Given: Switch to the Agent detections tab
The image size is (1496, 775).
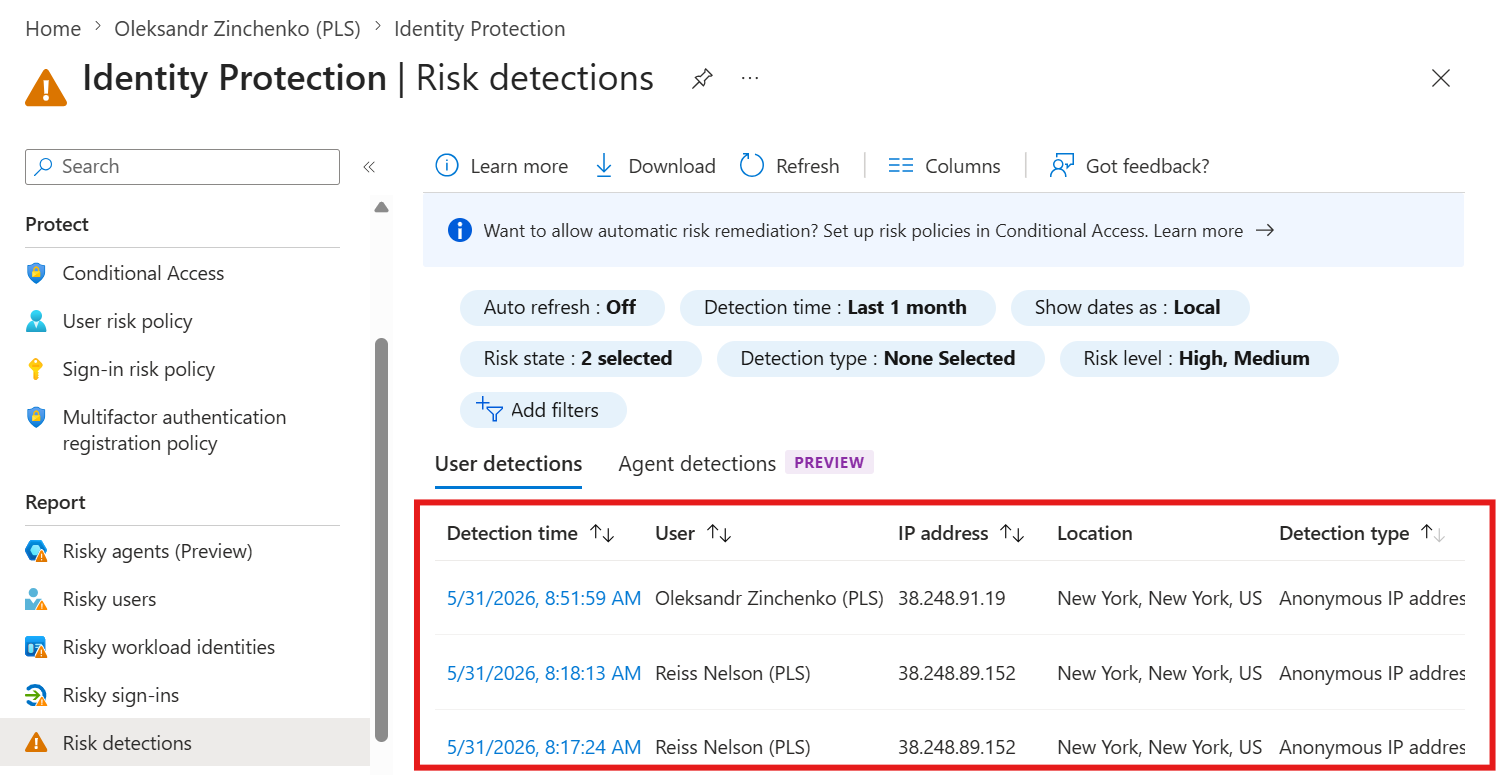Looking at the screenshot, I should click(697, 464).
